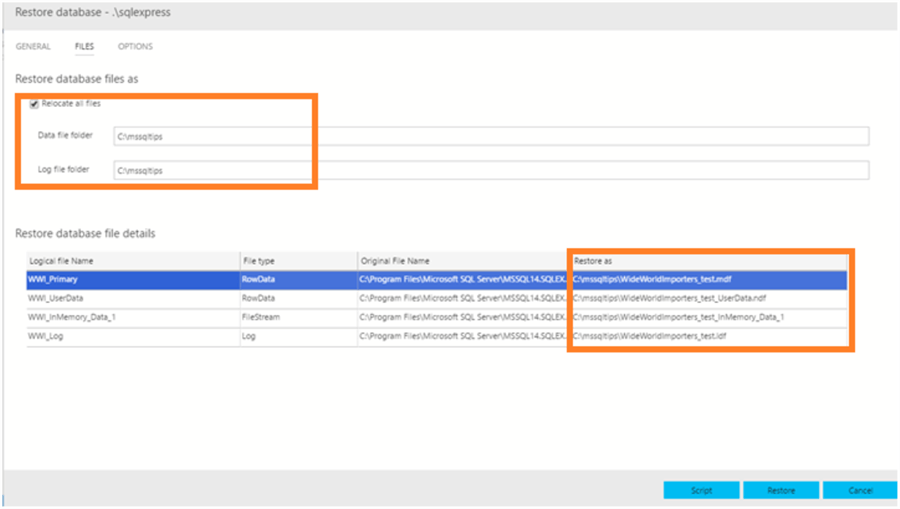Select the FILES tab

[x=84, y=46]
